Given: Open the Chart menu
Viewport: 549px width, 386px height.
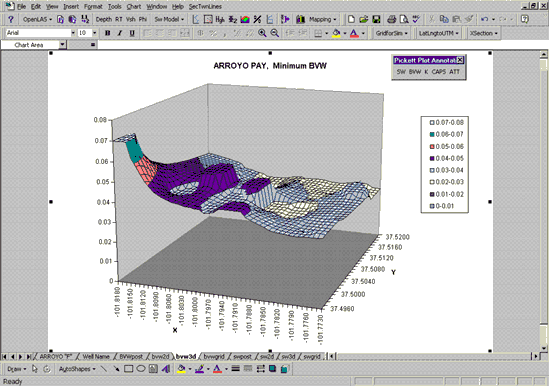Looking at the screenshot, I should [134, 6].
